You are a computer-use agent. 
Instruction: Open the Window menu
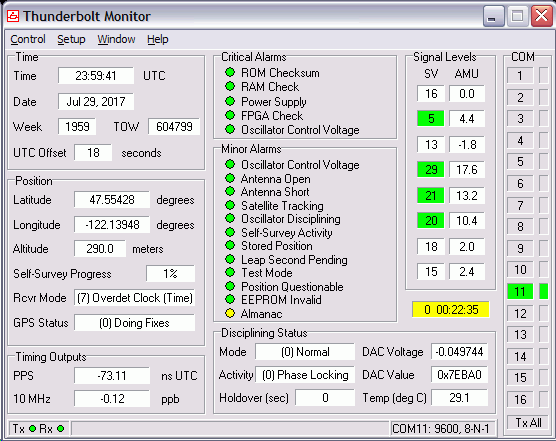tap(116, 39)
